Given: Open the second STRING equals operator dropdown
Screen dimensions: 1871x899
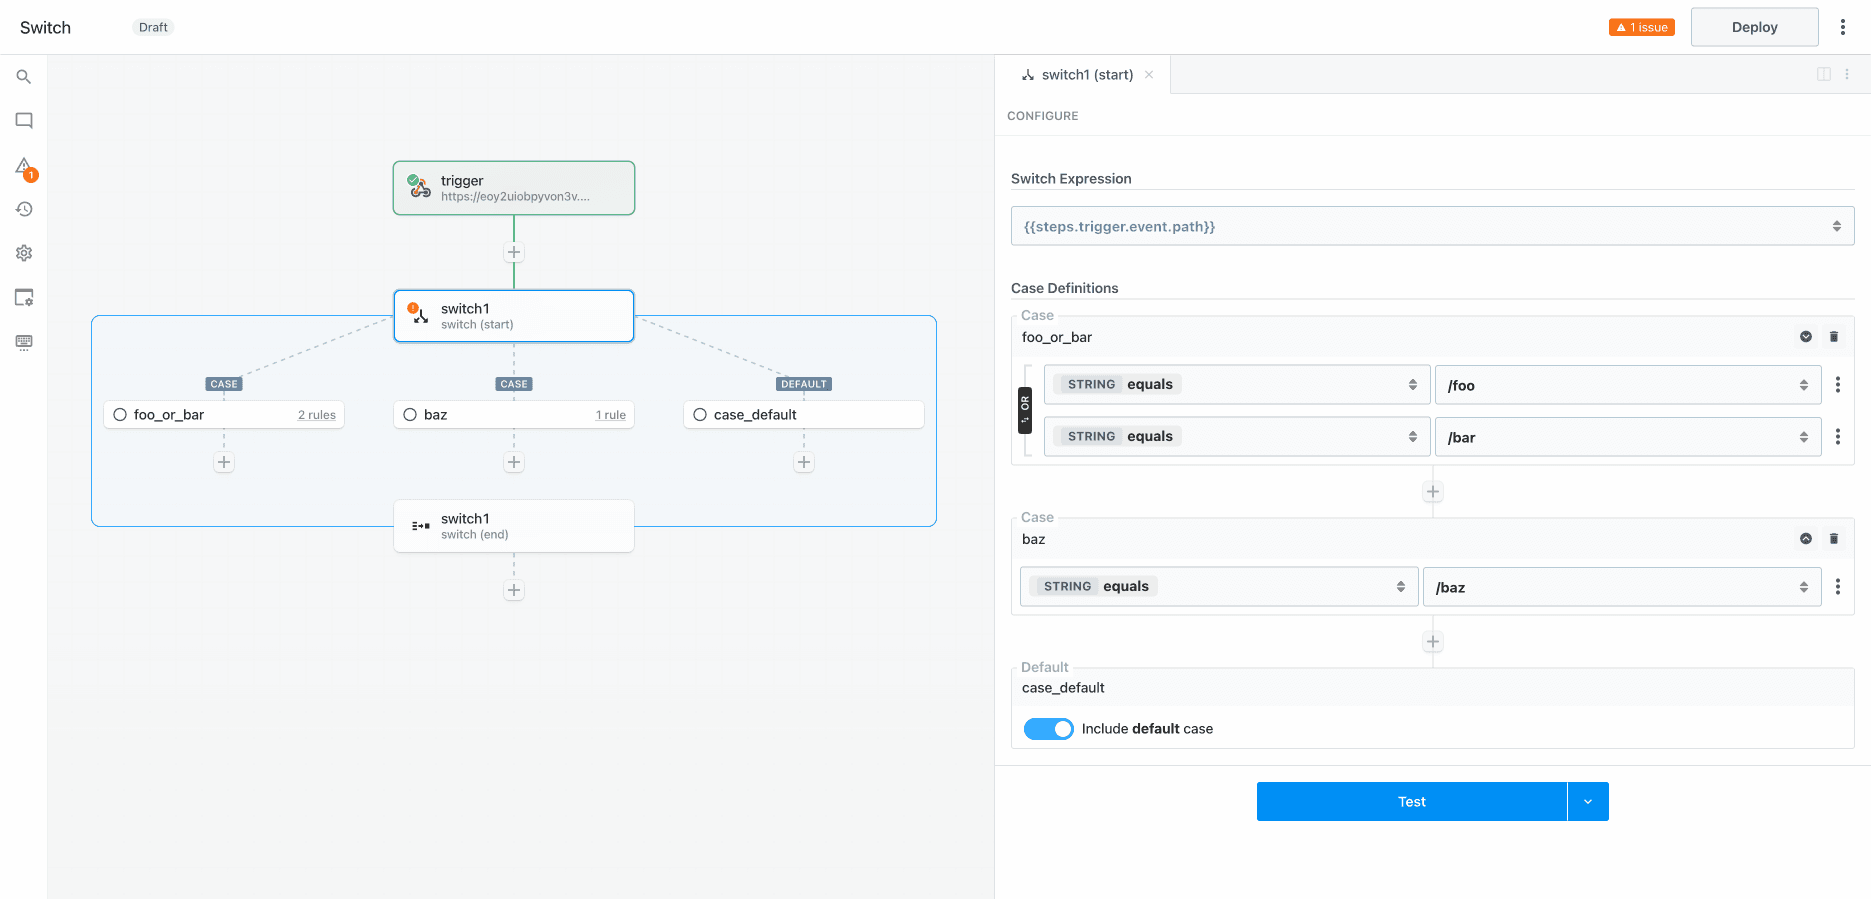Looking at the screenshot, I should 1236,437.
